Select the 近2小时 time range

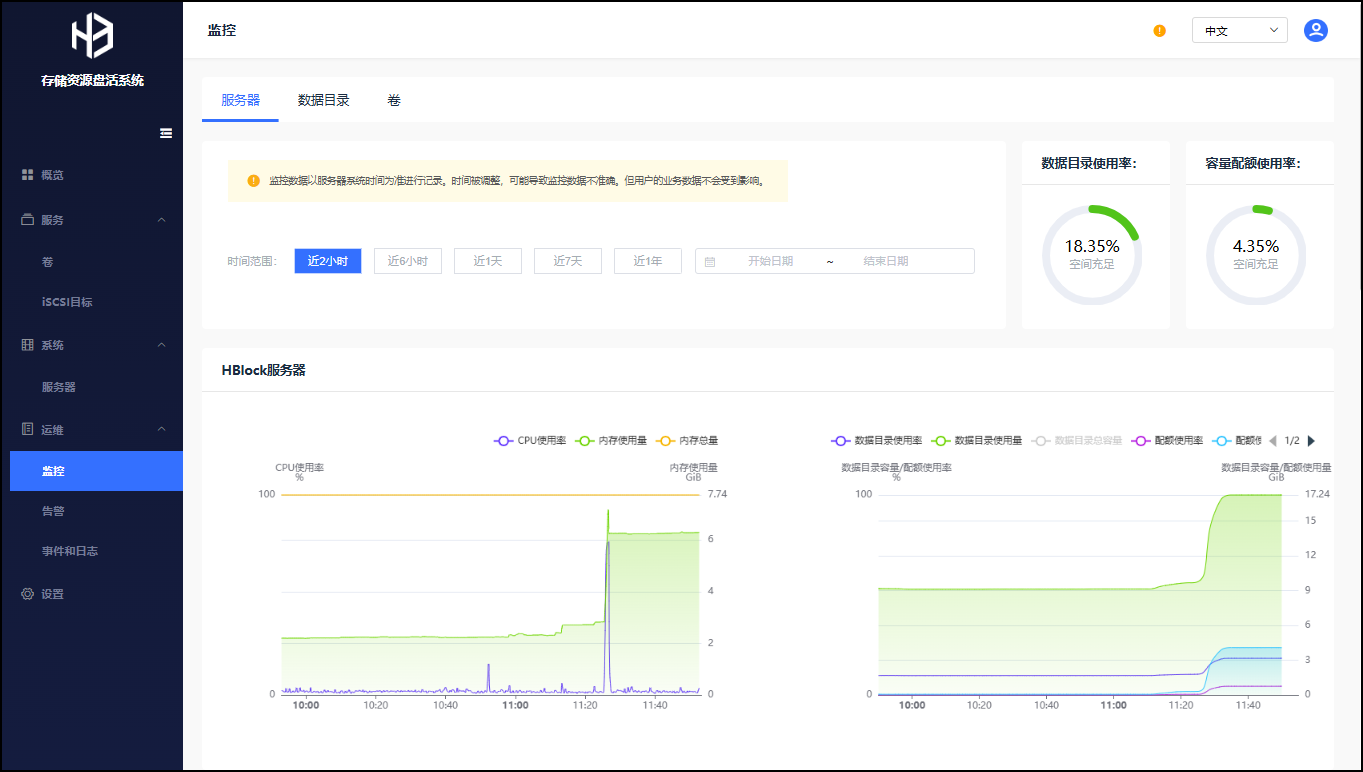pos(328,261)
